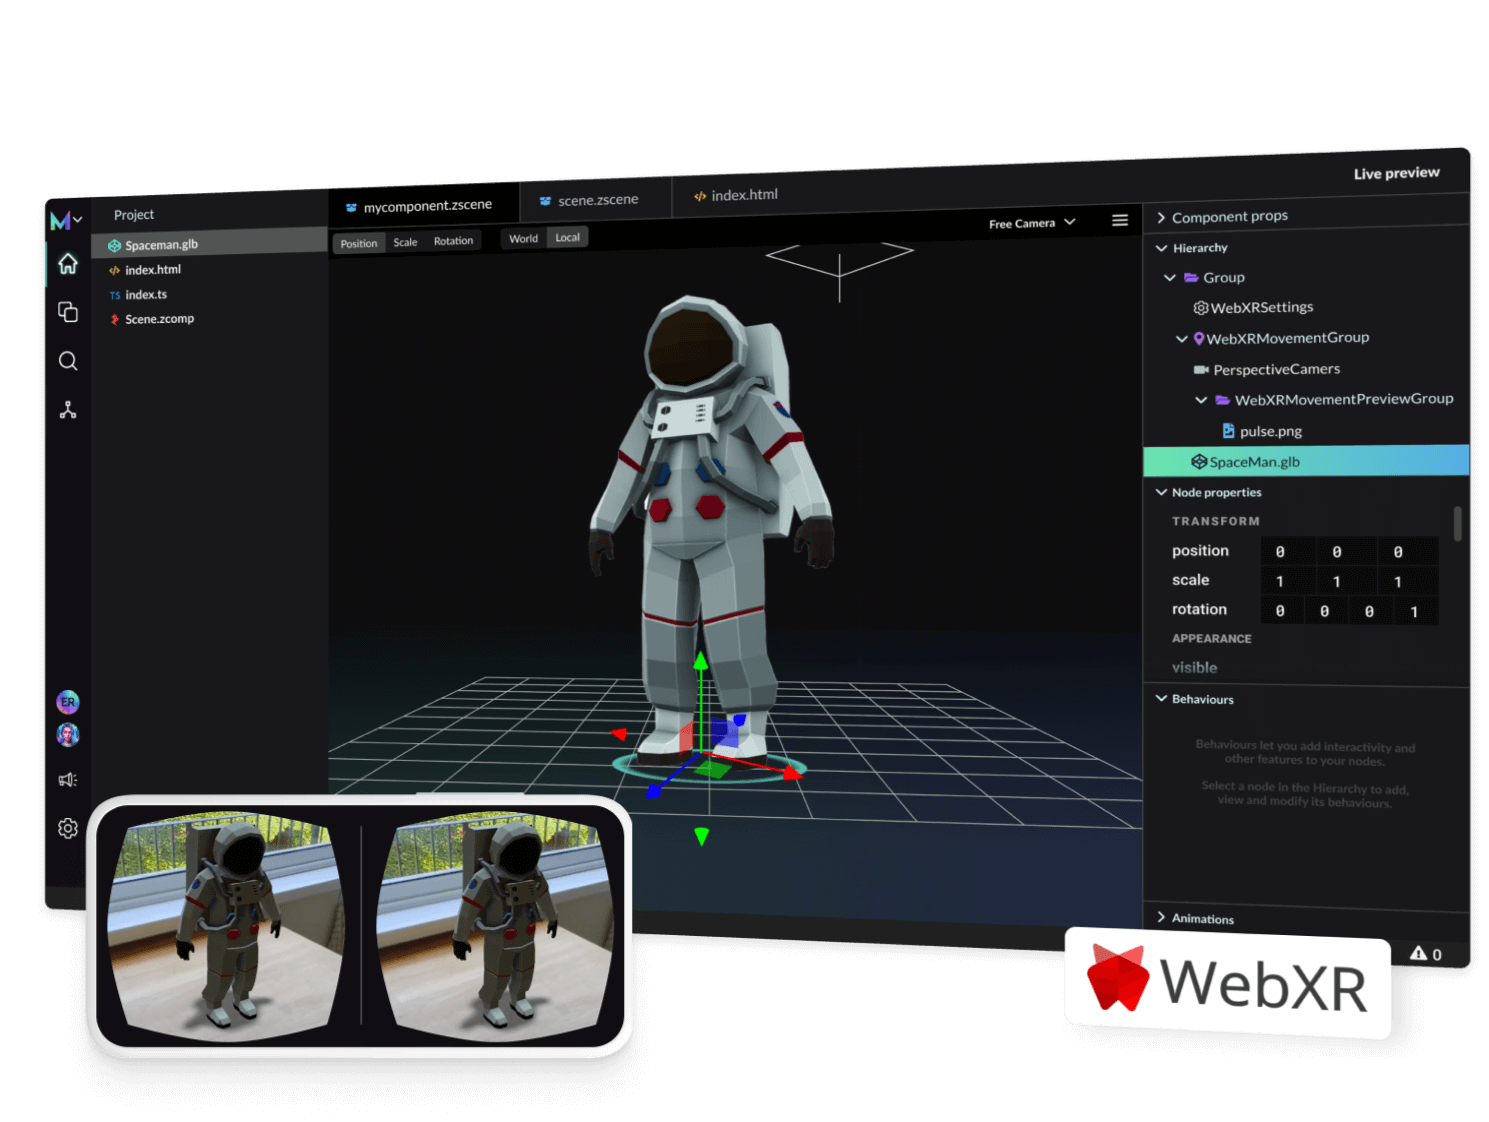
Task: Select the Spaceman.glb asset in the Project panel
Action: [160, 244]
